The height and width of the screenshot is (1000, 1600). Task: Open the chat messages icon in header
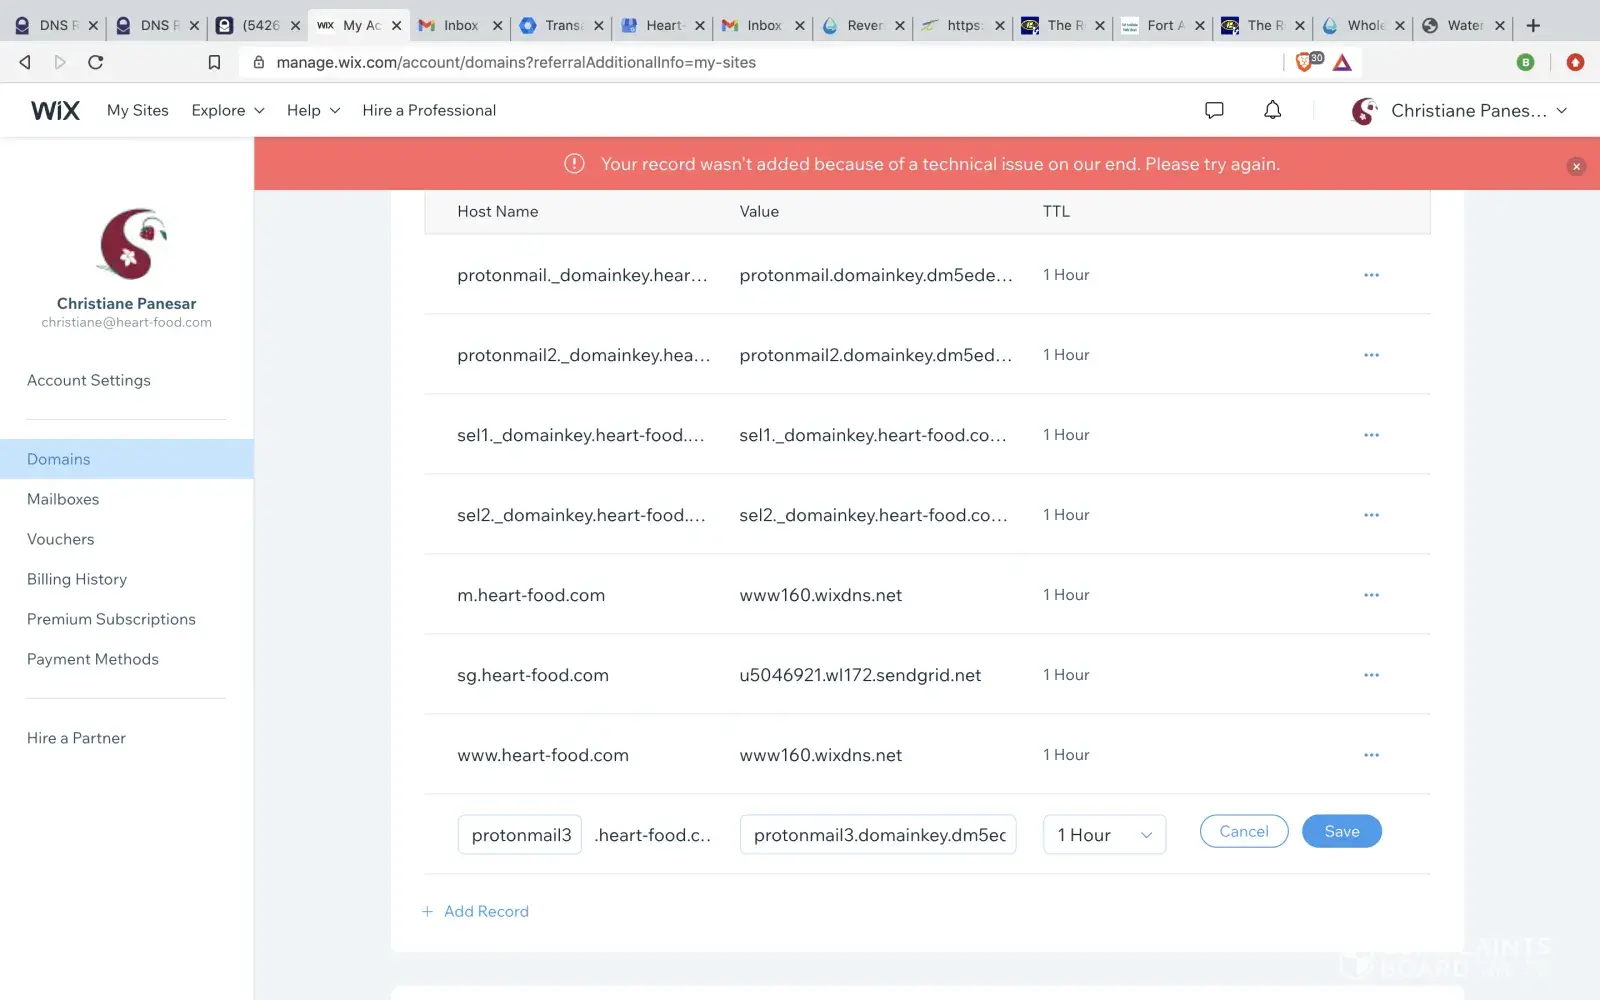1214,111
